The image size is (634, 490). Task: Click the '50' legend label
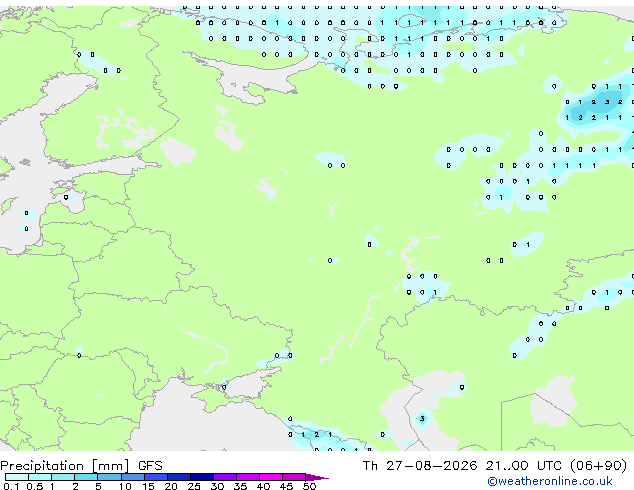(310, 486)
